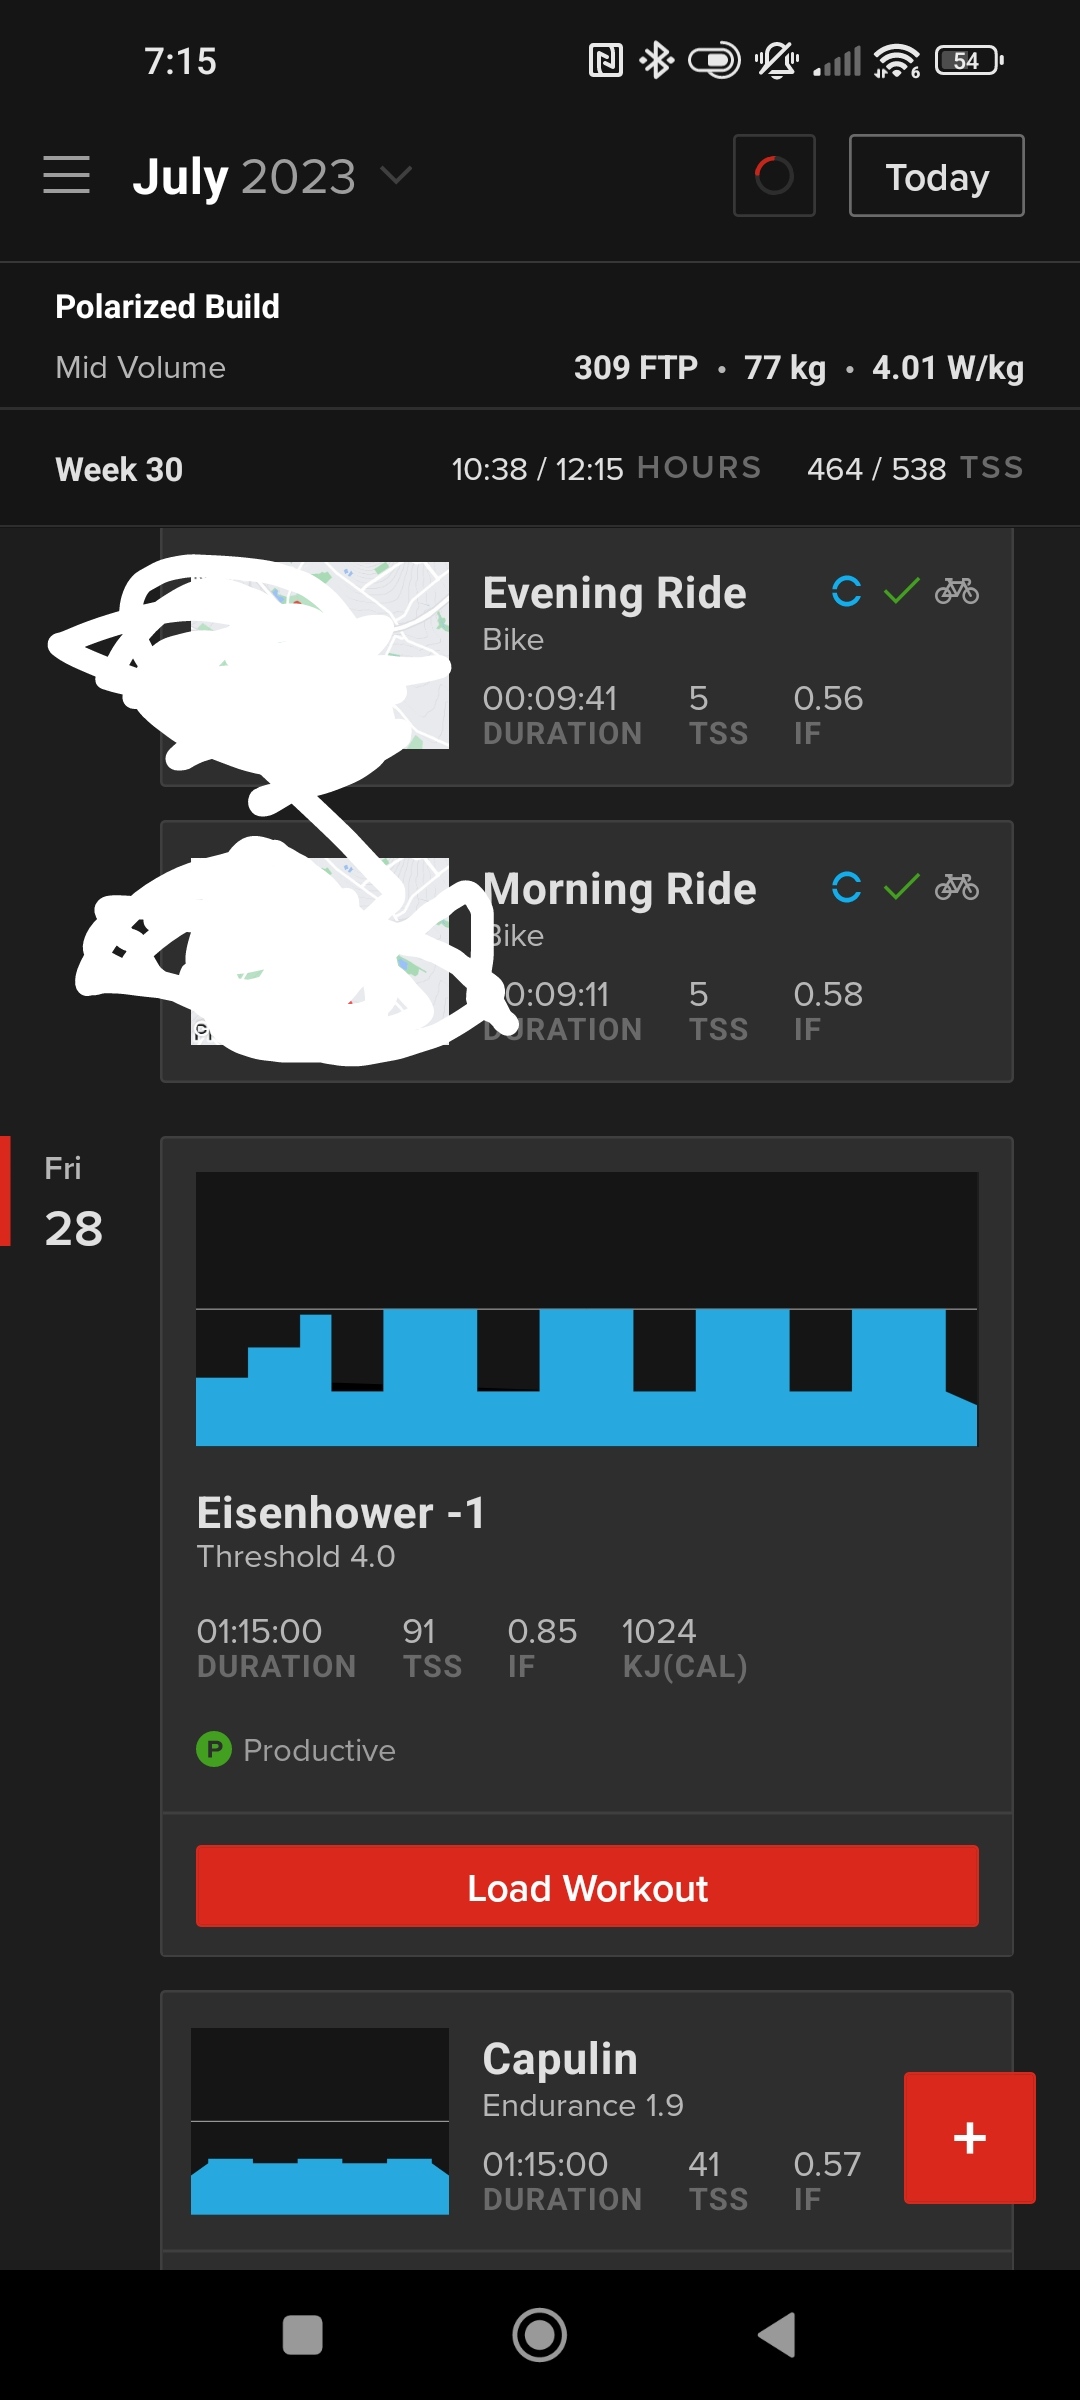The height and width of the screenshot is (2400, 1080).
Task: Tap the Android home navigation button
Action: coord(540,2335)
